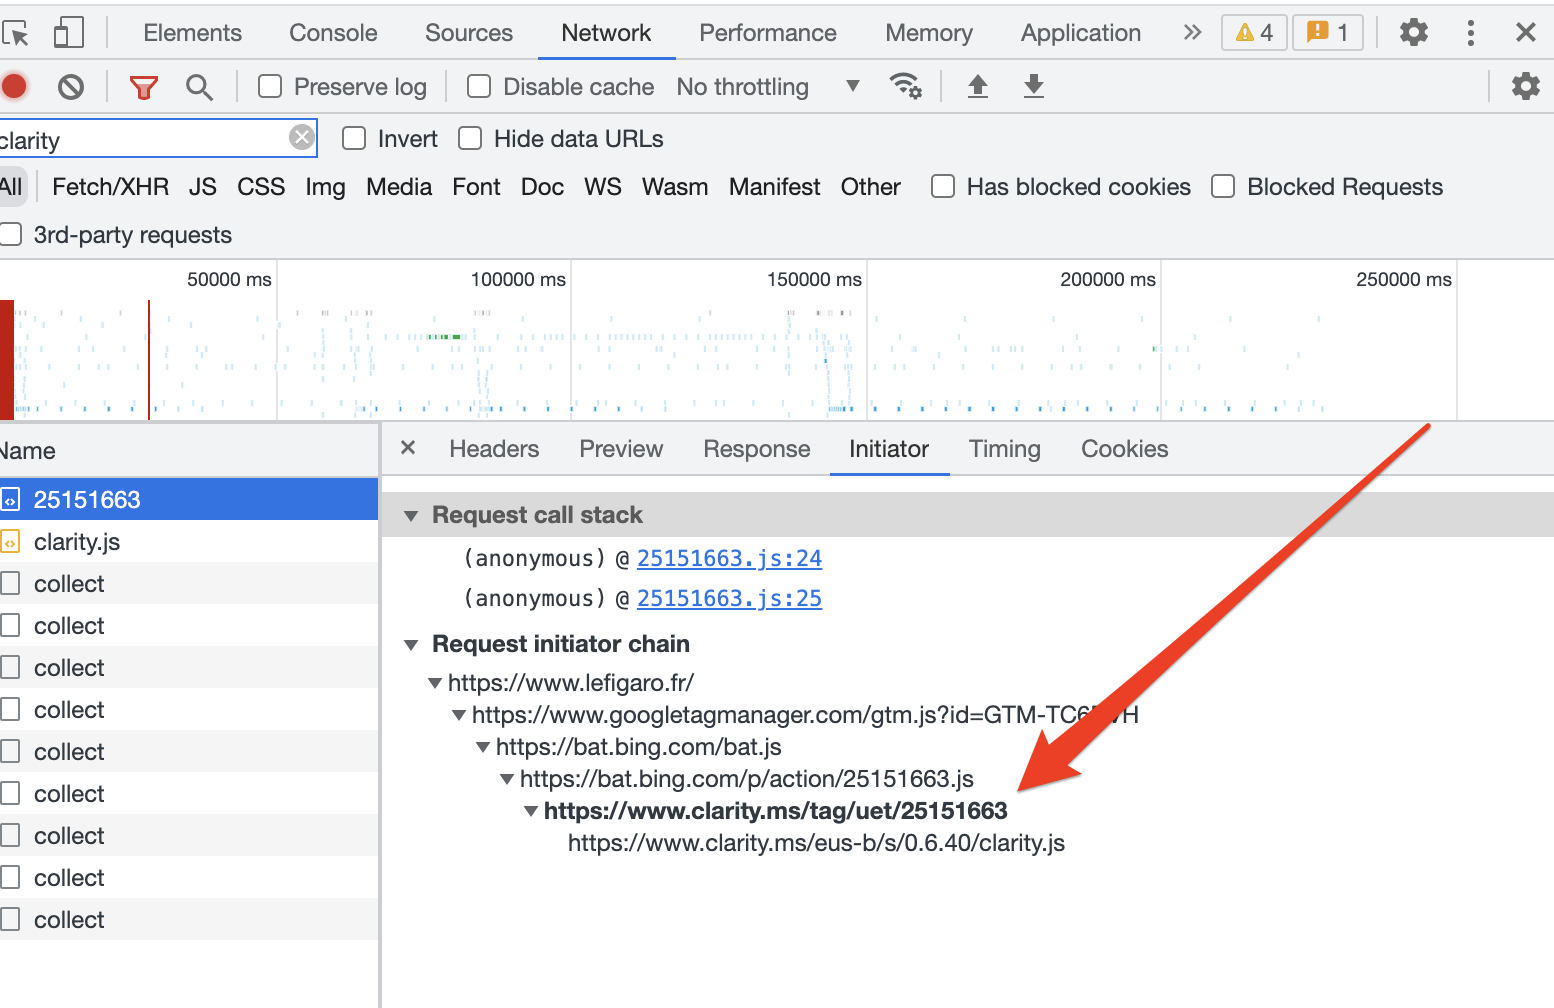Select the 25151663 request row
The height and width of the screenshot is (1008, 1554).
click(x=189, y=499)
